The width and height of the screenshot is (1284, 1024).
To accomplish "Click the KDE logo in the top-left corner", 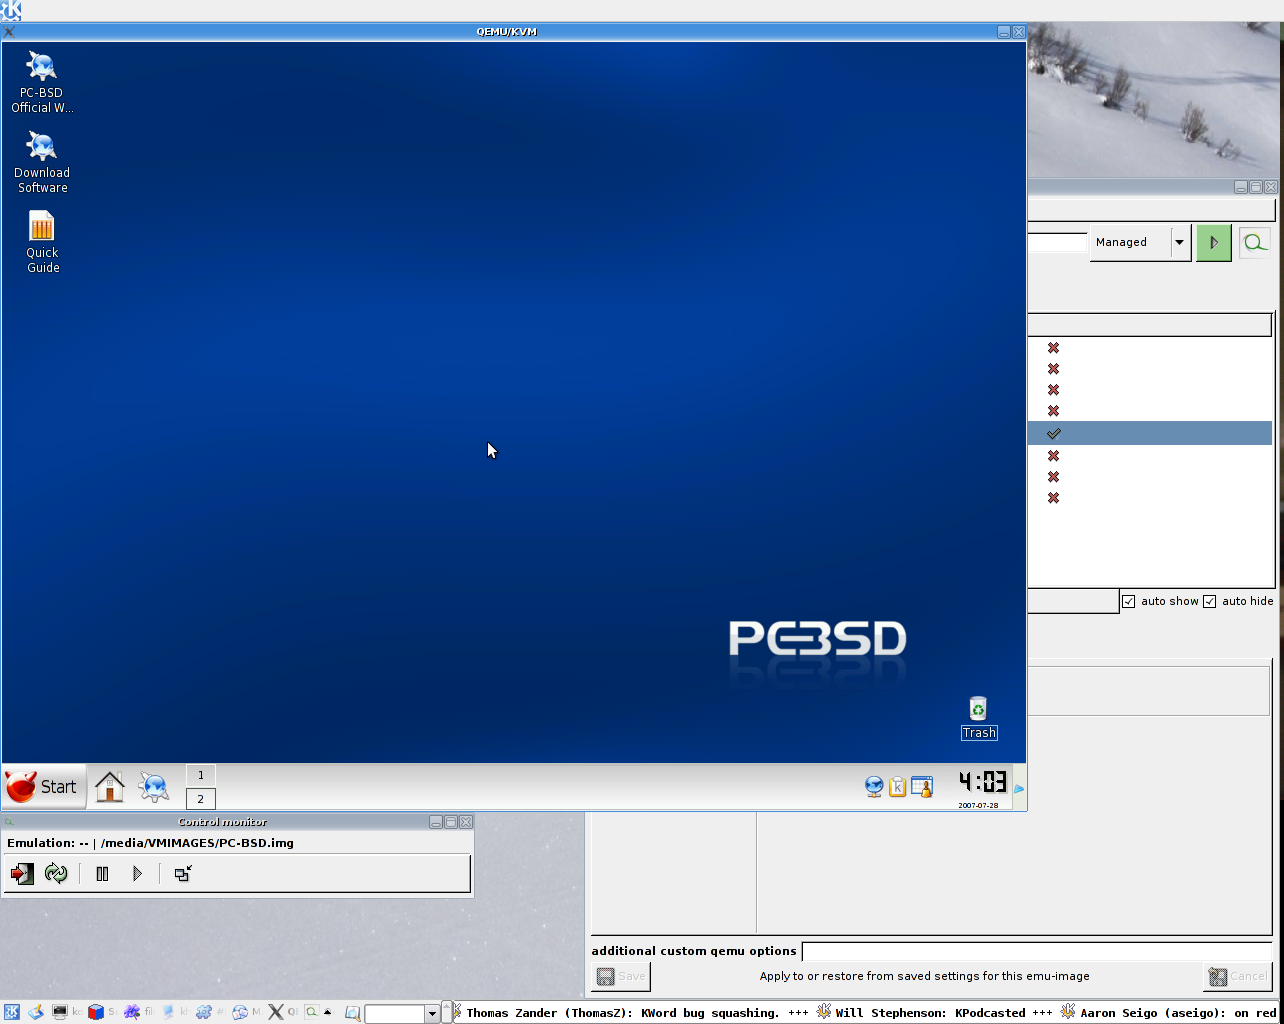I will (x=11, y=11).
